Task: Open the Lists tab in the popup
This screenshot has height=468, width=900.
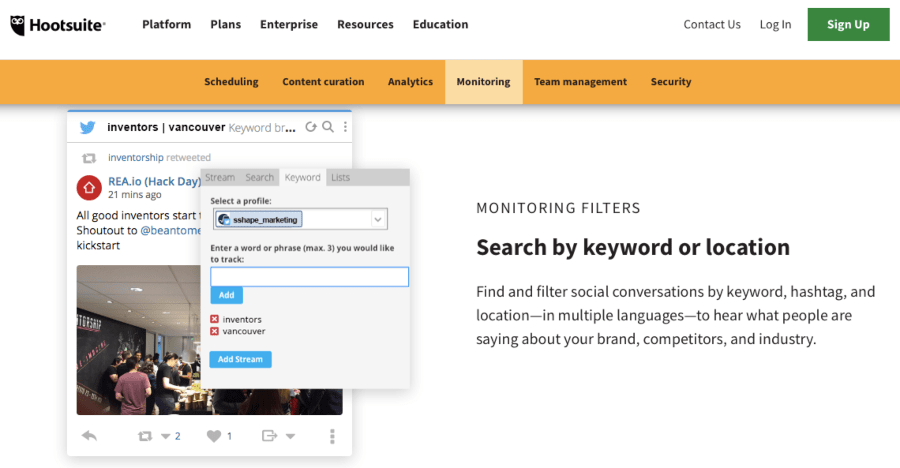Action: (x=340, y=178)
